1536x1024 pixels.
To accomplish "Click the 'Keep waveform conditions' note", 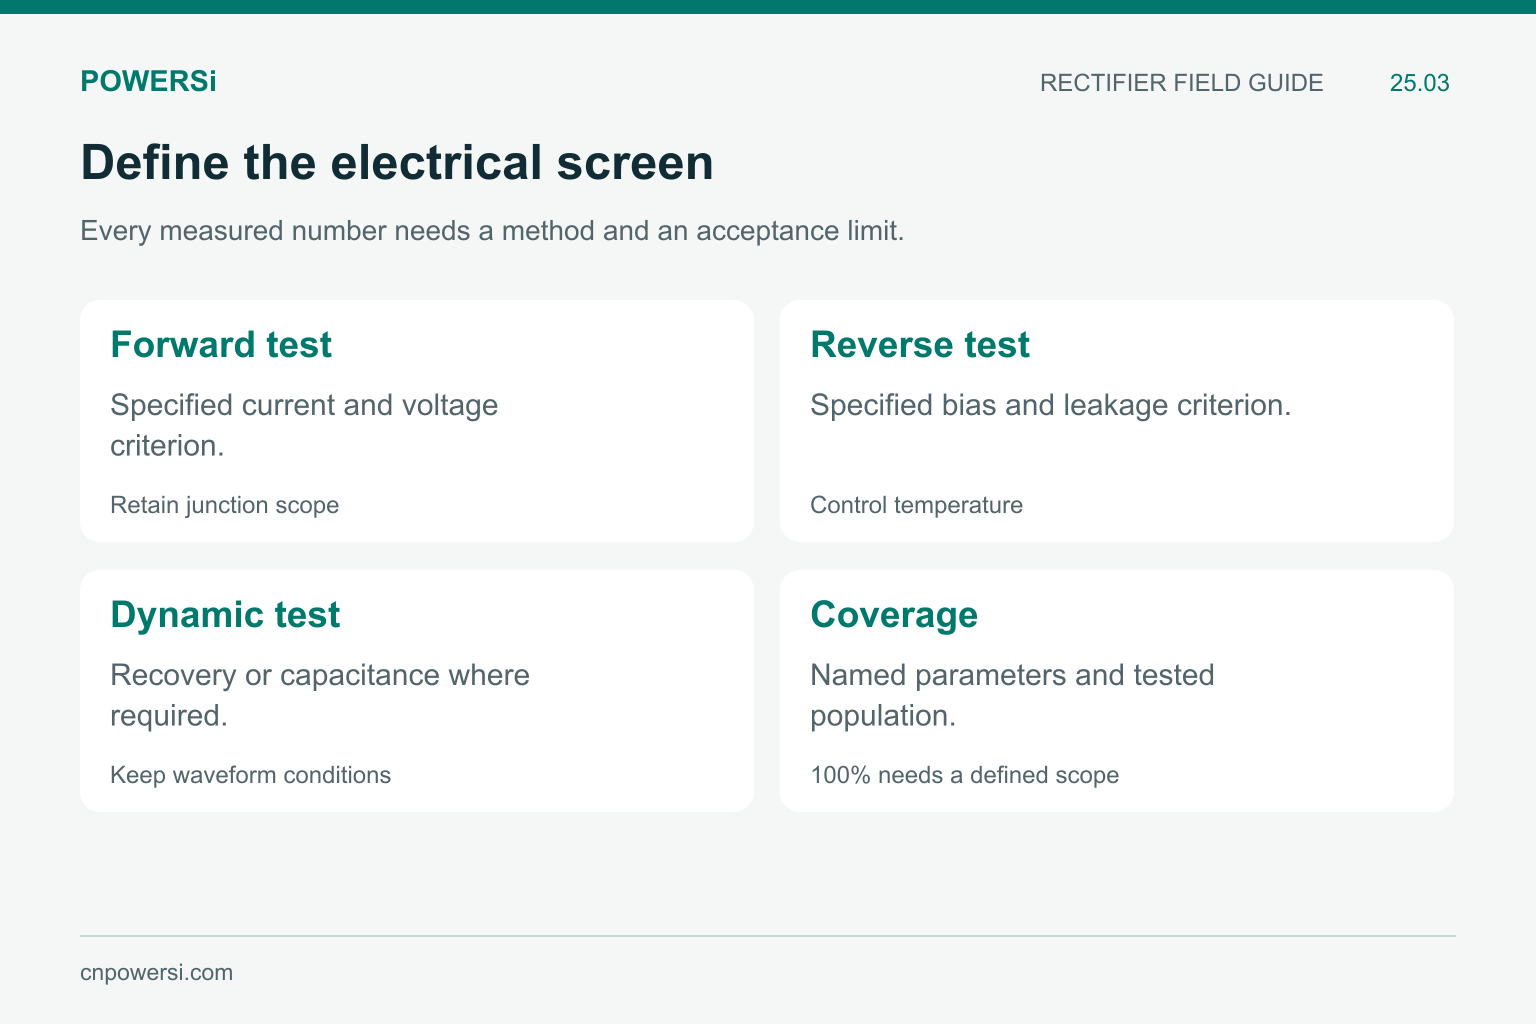I will tap(250, 775).
